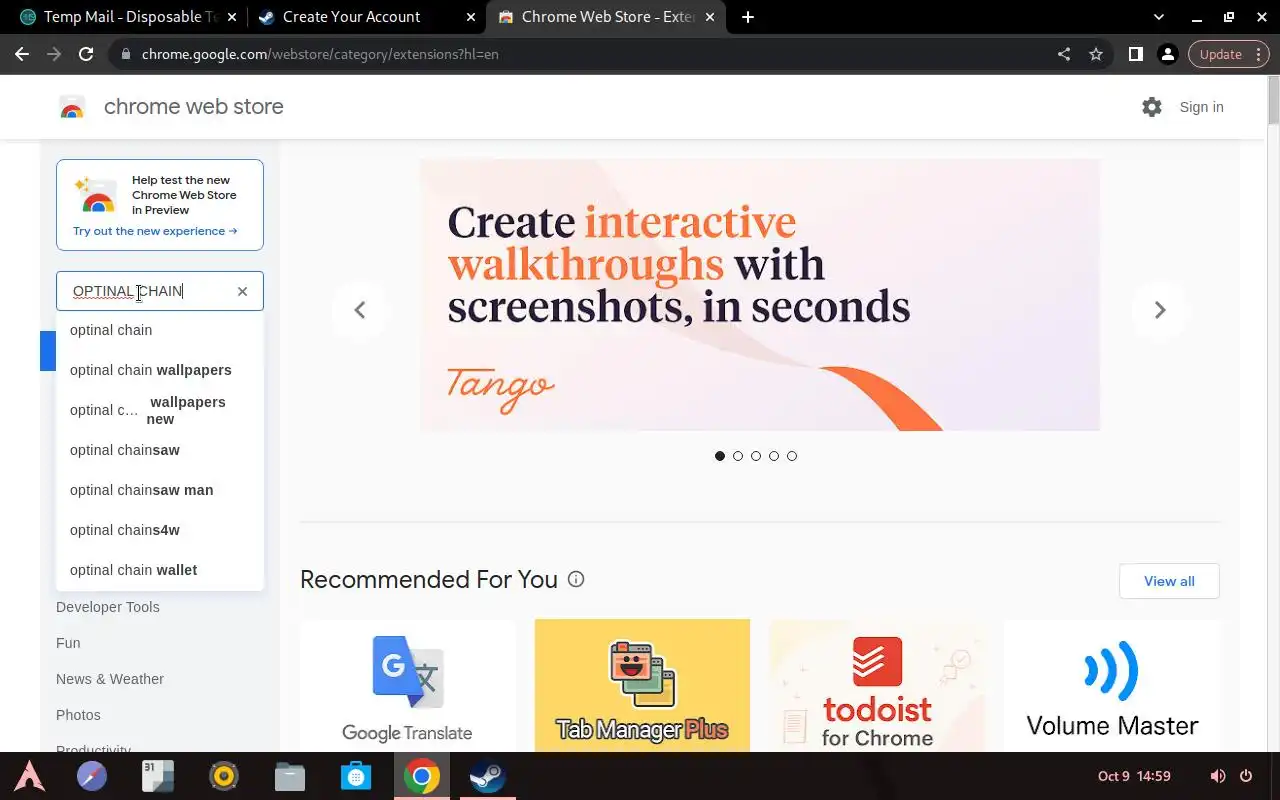Open Google Chrome in taskbar
Viewport: 1280px width, 800px height.
(x=422, y=776)
